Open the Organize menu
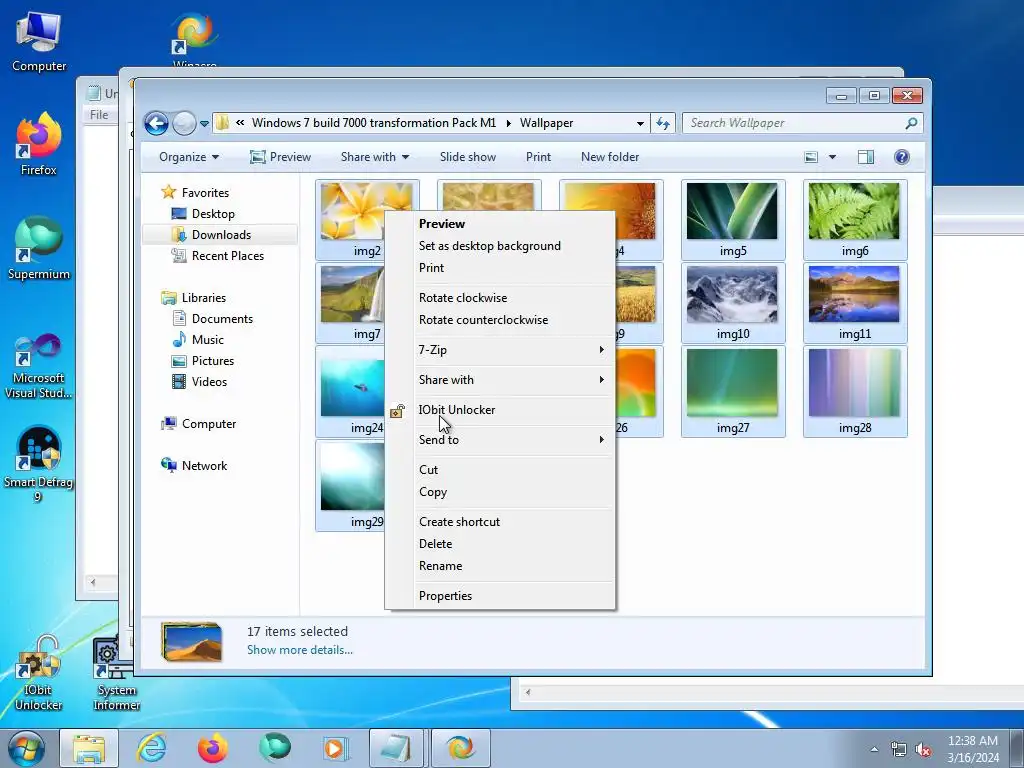 (x=189, y=157)
